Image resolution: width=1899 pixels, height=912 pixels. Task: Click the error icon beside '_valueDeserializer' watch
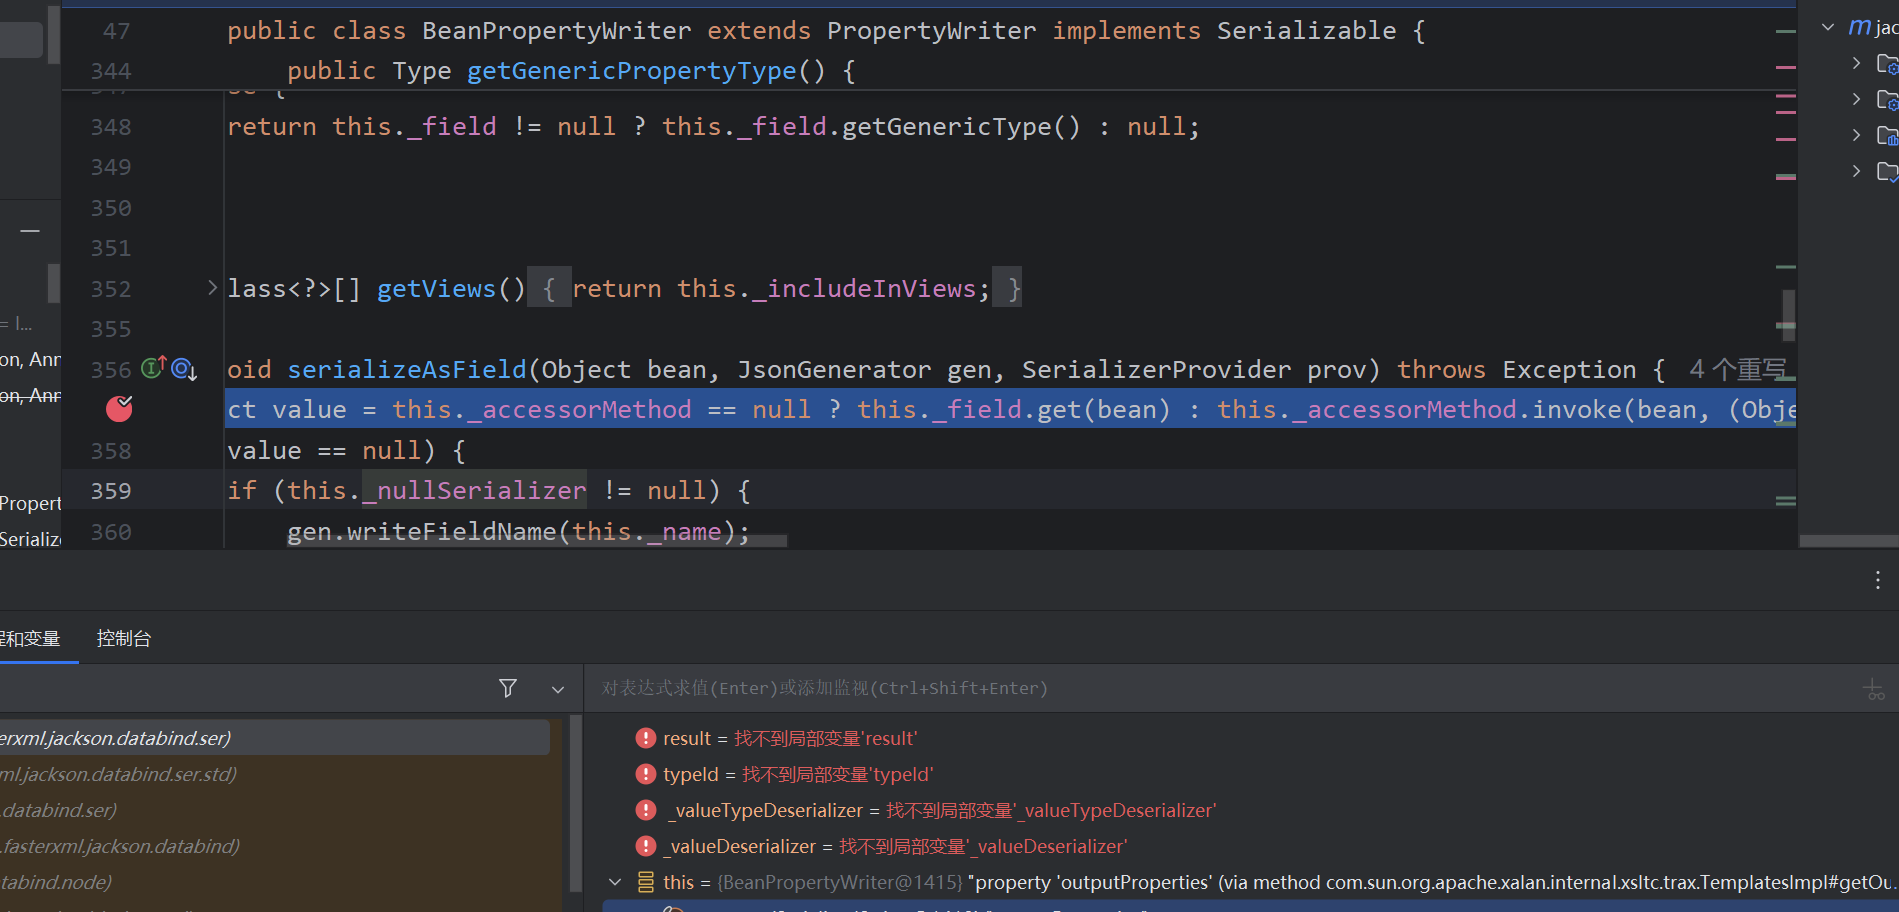pos(646,846)
